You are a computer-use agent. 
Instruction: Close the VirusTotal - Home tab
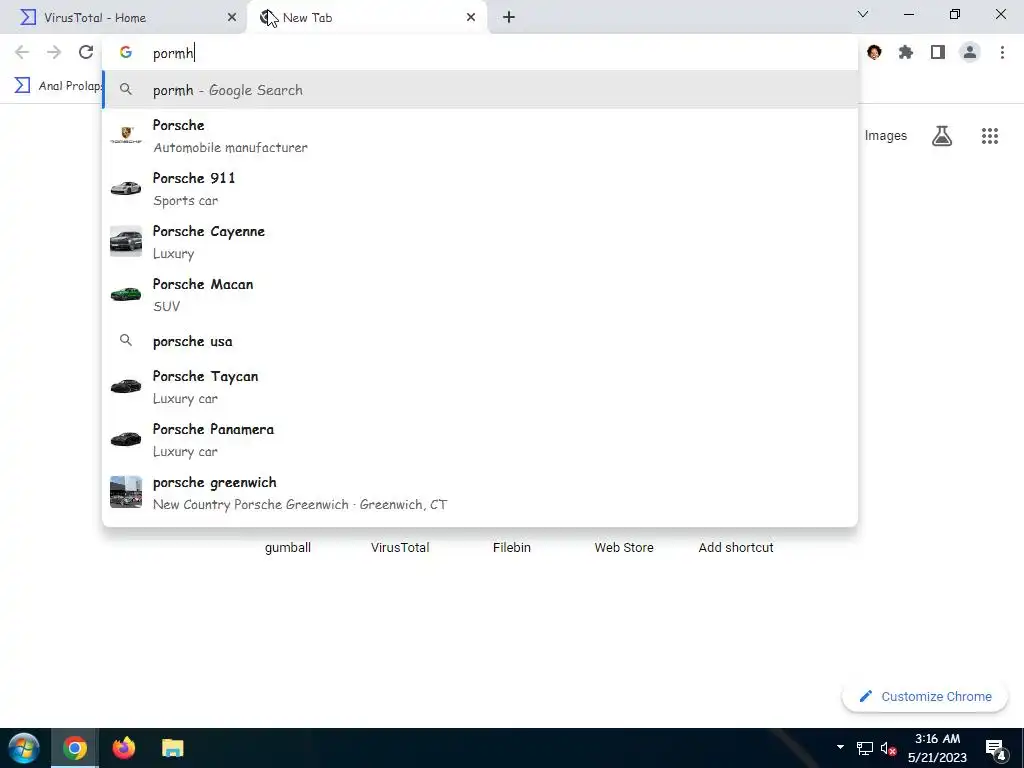232,18
